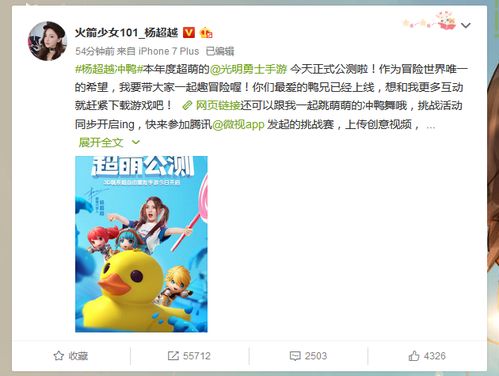The height and width of the screenshot is (376, 499).
Task: Open the poster's avatar profile picture
Action: click(x=47, y=41)
